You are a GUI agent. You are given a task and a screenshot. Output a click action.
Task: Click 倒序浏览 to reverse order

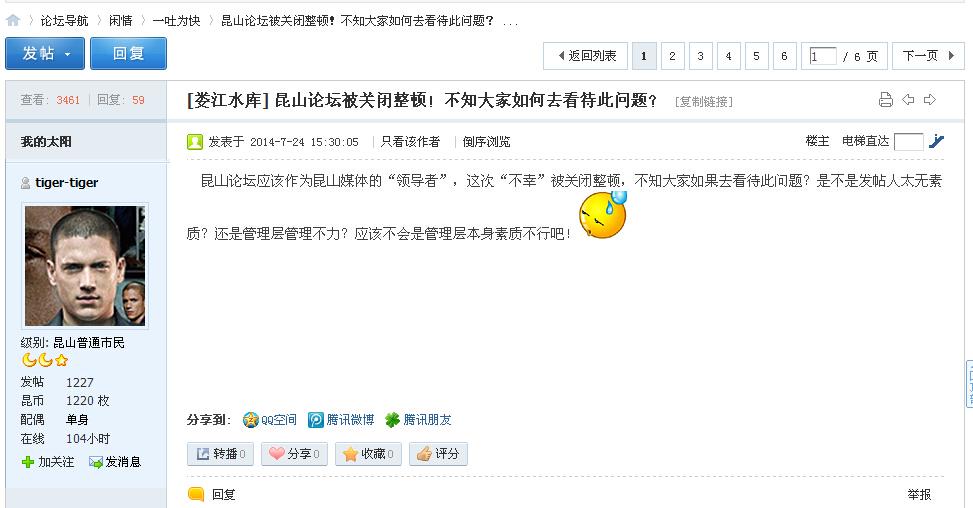coord(486,142)
